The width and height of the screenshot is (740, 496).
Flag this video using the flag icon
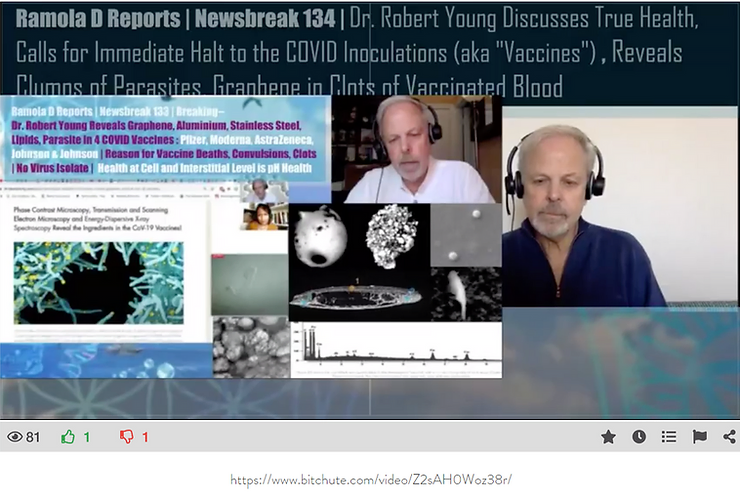[699, 437]
